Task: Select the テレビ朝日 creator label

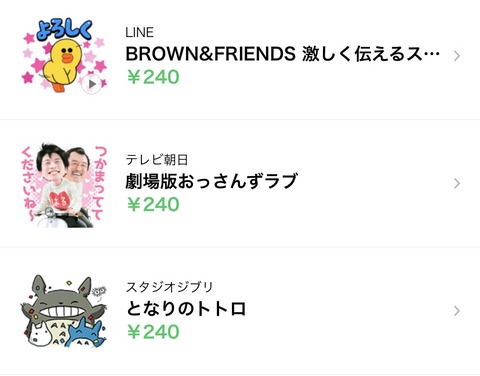Action: click(x=157, y=160)
